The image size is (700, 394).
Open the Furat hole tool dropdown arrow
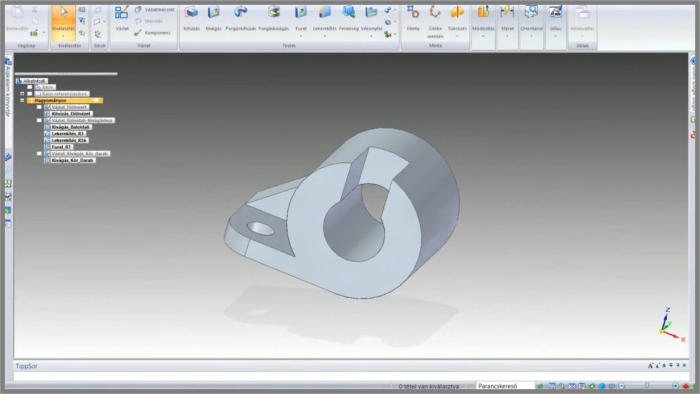[x=301, y=36]
